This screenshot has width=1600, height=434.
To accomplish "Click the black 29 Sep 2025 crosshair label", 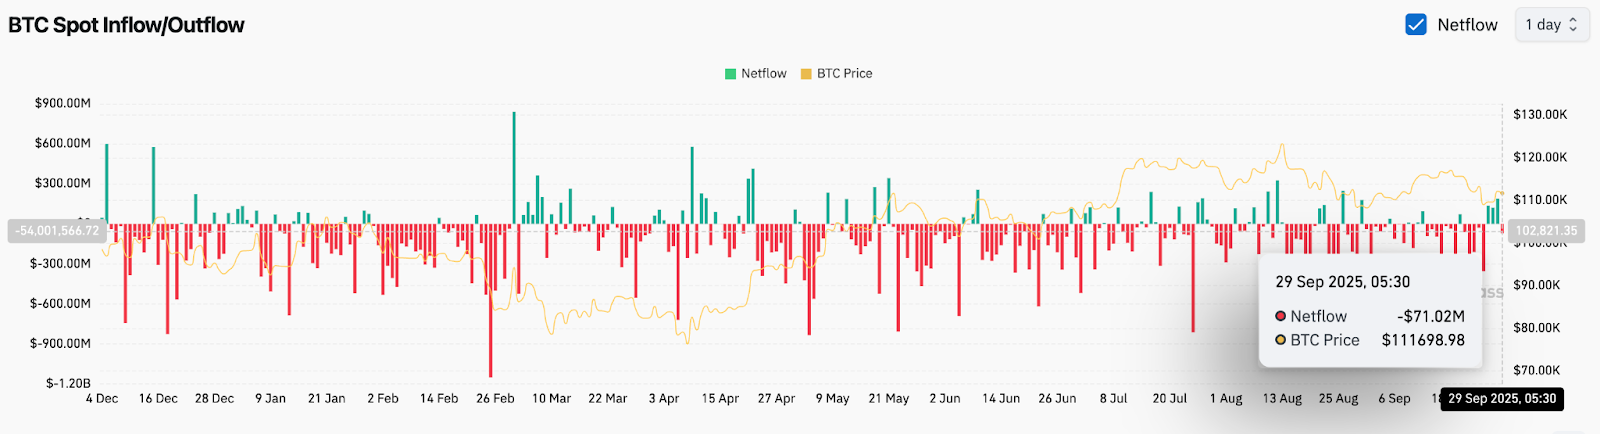I will [x=1501, y=399].
